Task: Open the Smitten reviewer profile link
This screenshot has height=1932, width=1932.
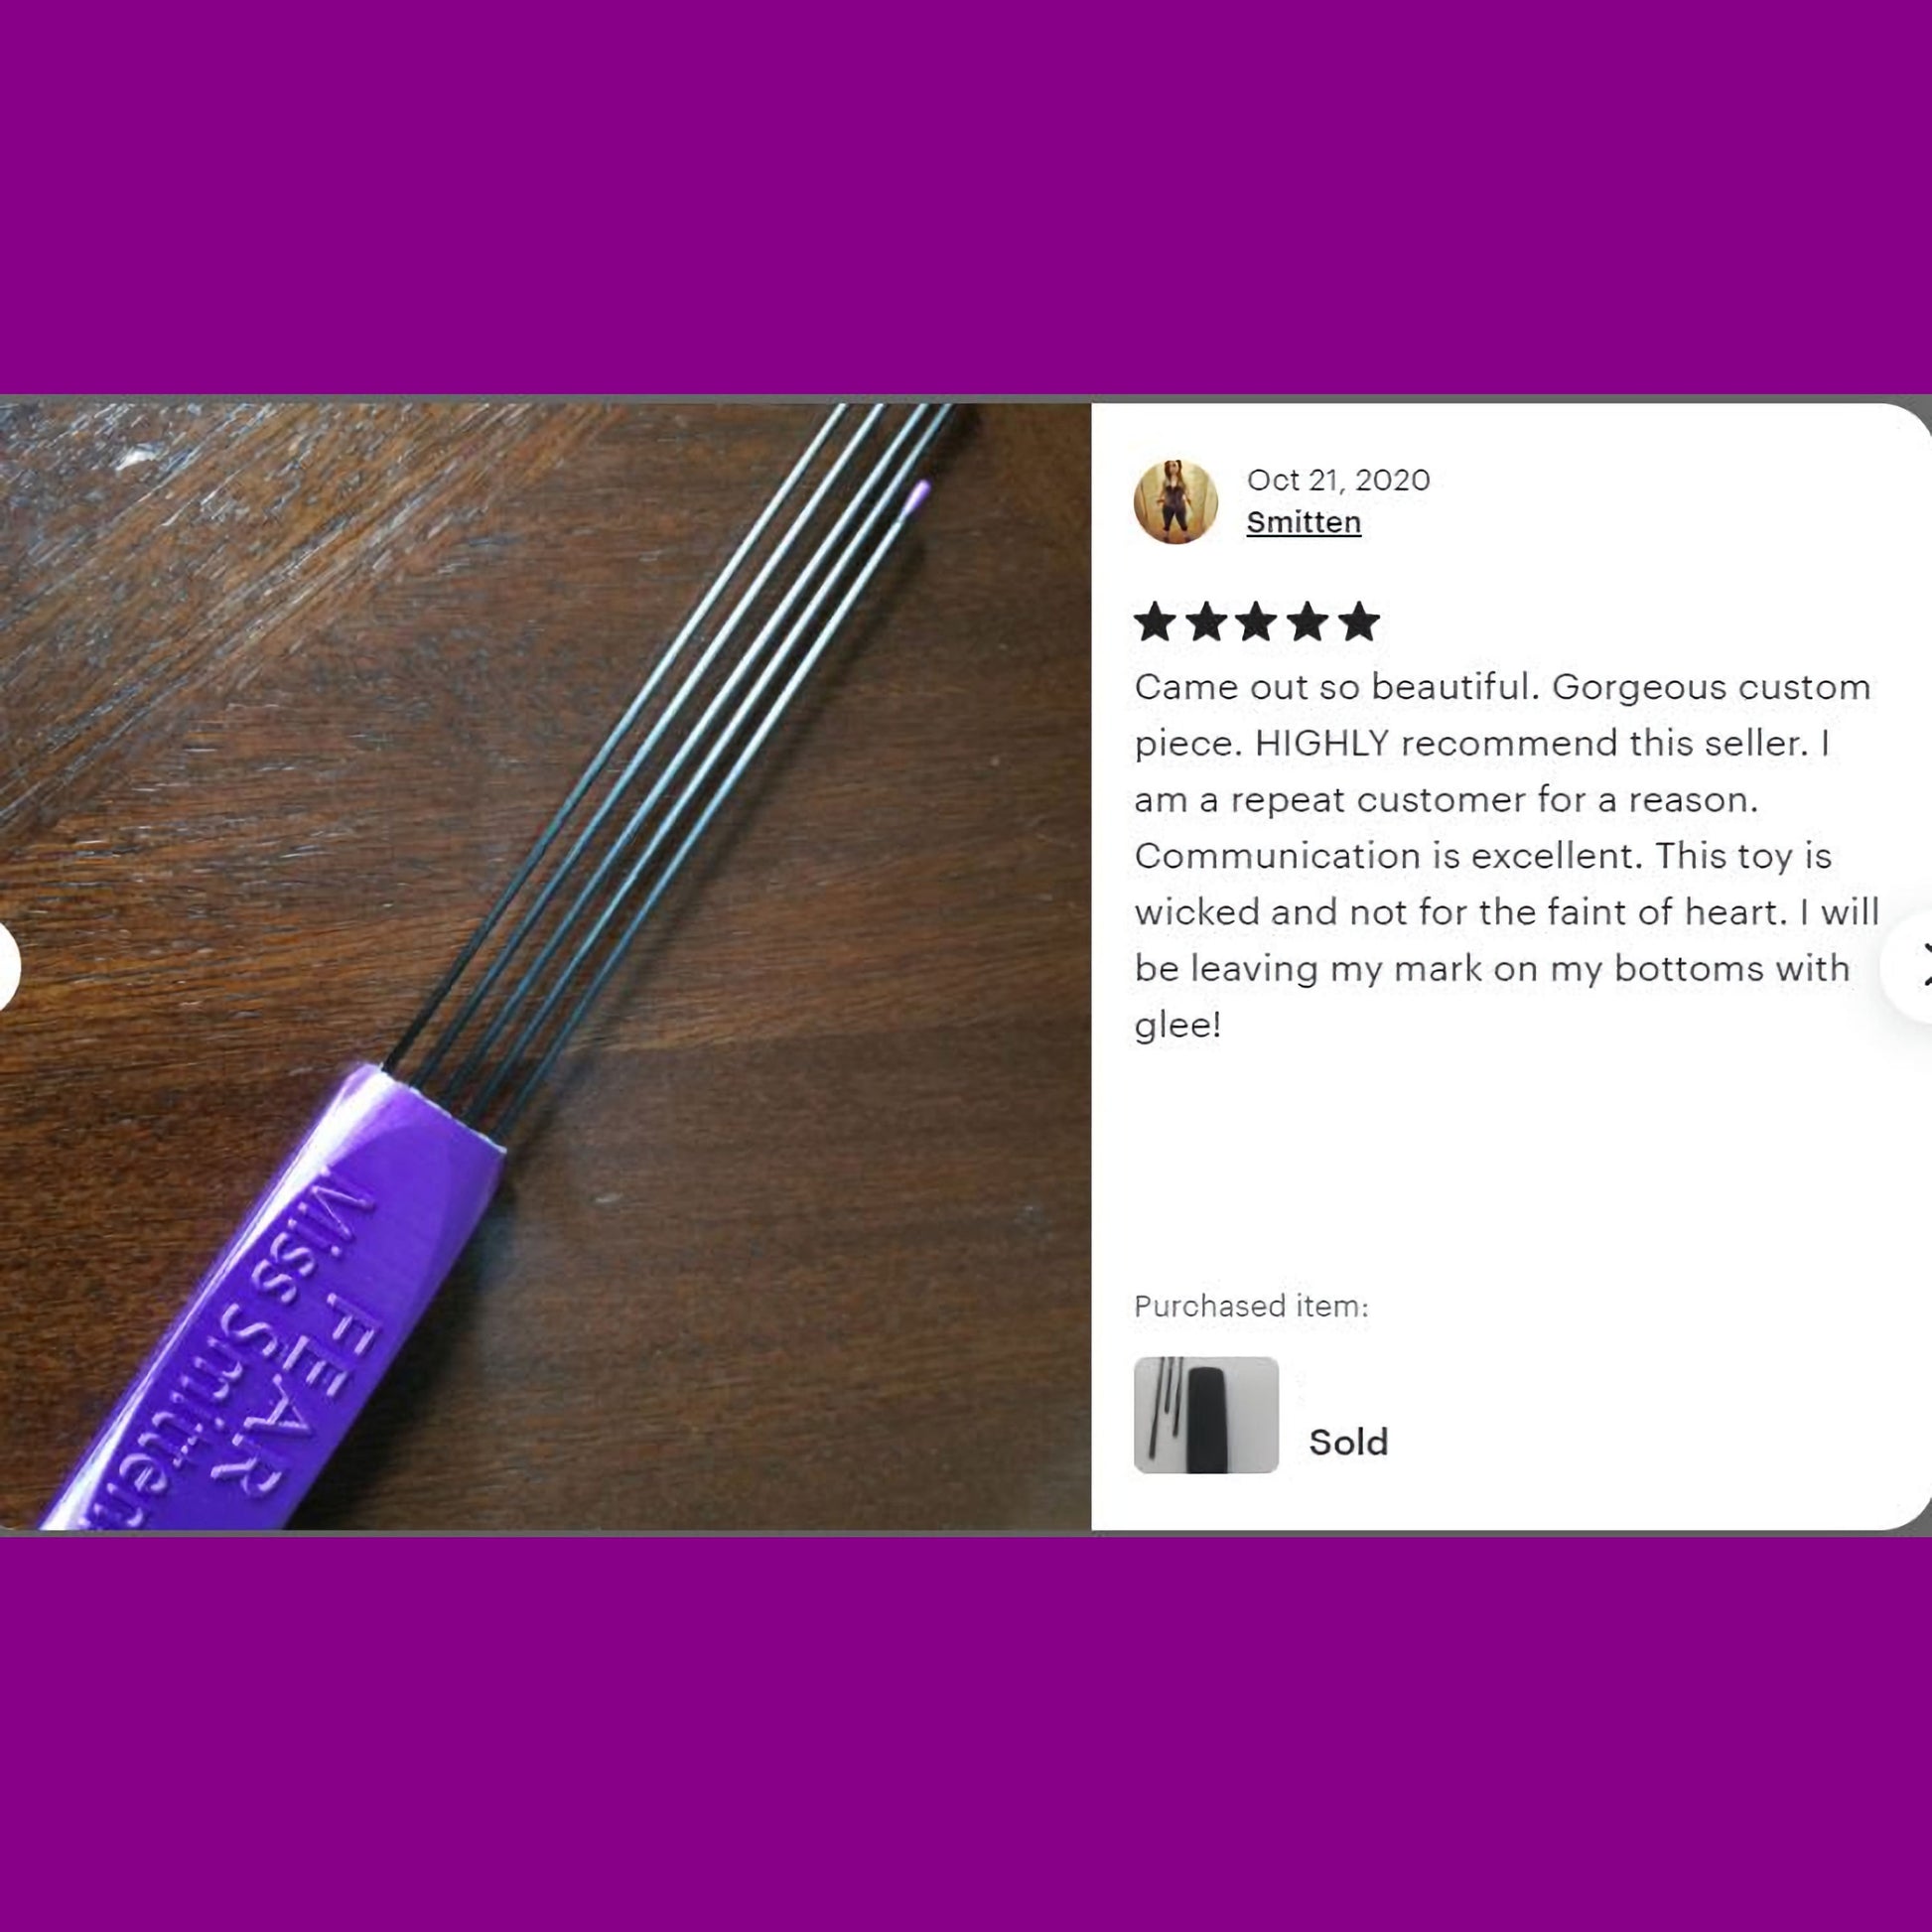Action: [x=1303, y=522]
